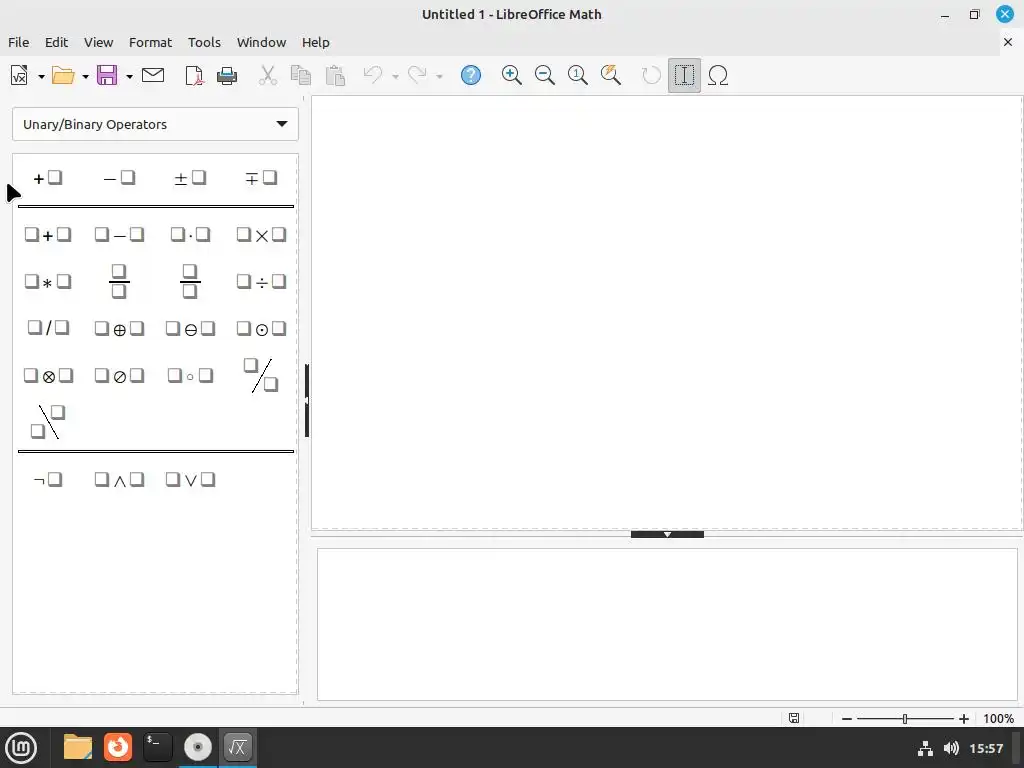Click the Update refresh icon

click(651, 75)
